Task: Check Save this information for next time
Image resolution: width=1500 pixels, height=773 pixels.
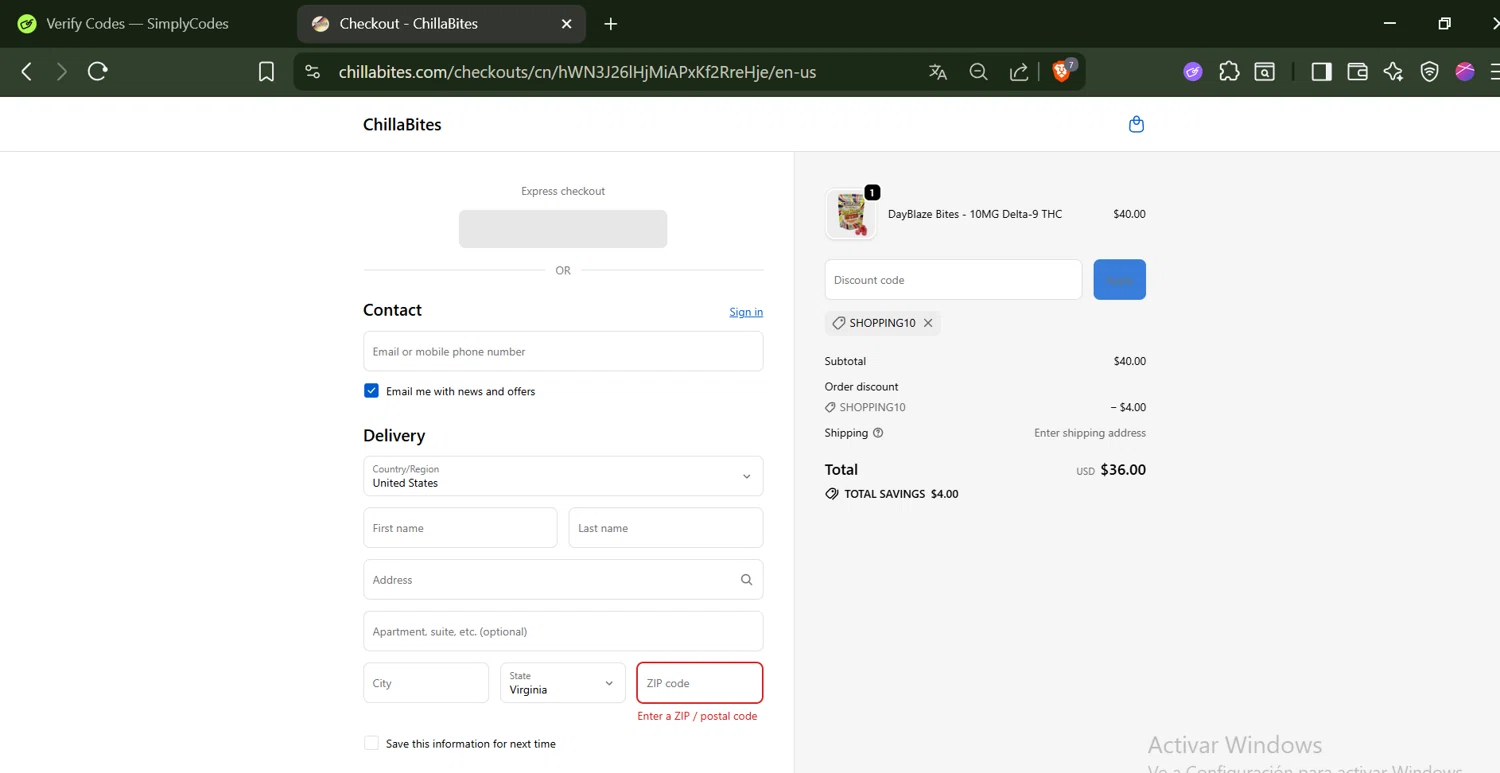Action: 371,743
